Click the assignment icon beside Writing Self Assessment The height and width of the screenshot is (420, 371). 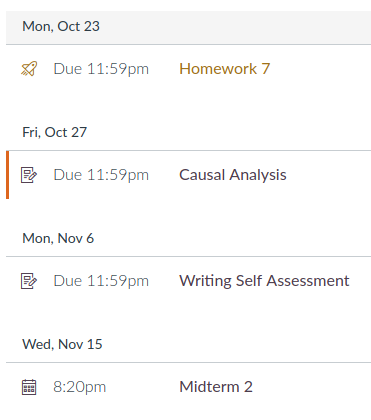click(29, 281)
